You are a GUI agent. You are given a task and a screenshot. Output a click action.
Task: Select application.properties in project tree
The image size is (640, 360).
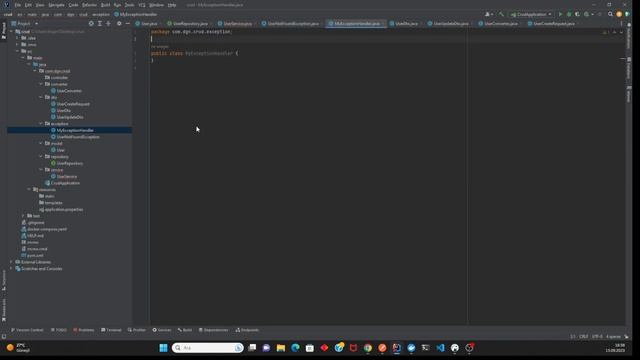point(63,209)
